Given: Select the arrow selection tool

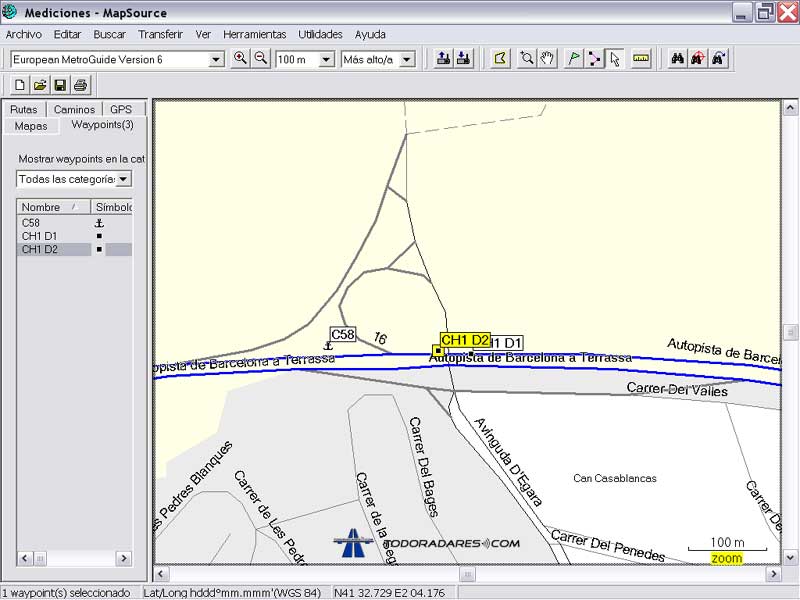Looking at the screenshot, I should (x=615, y=59).
